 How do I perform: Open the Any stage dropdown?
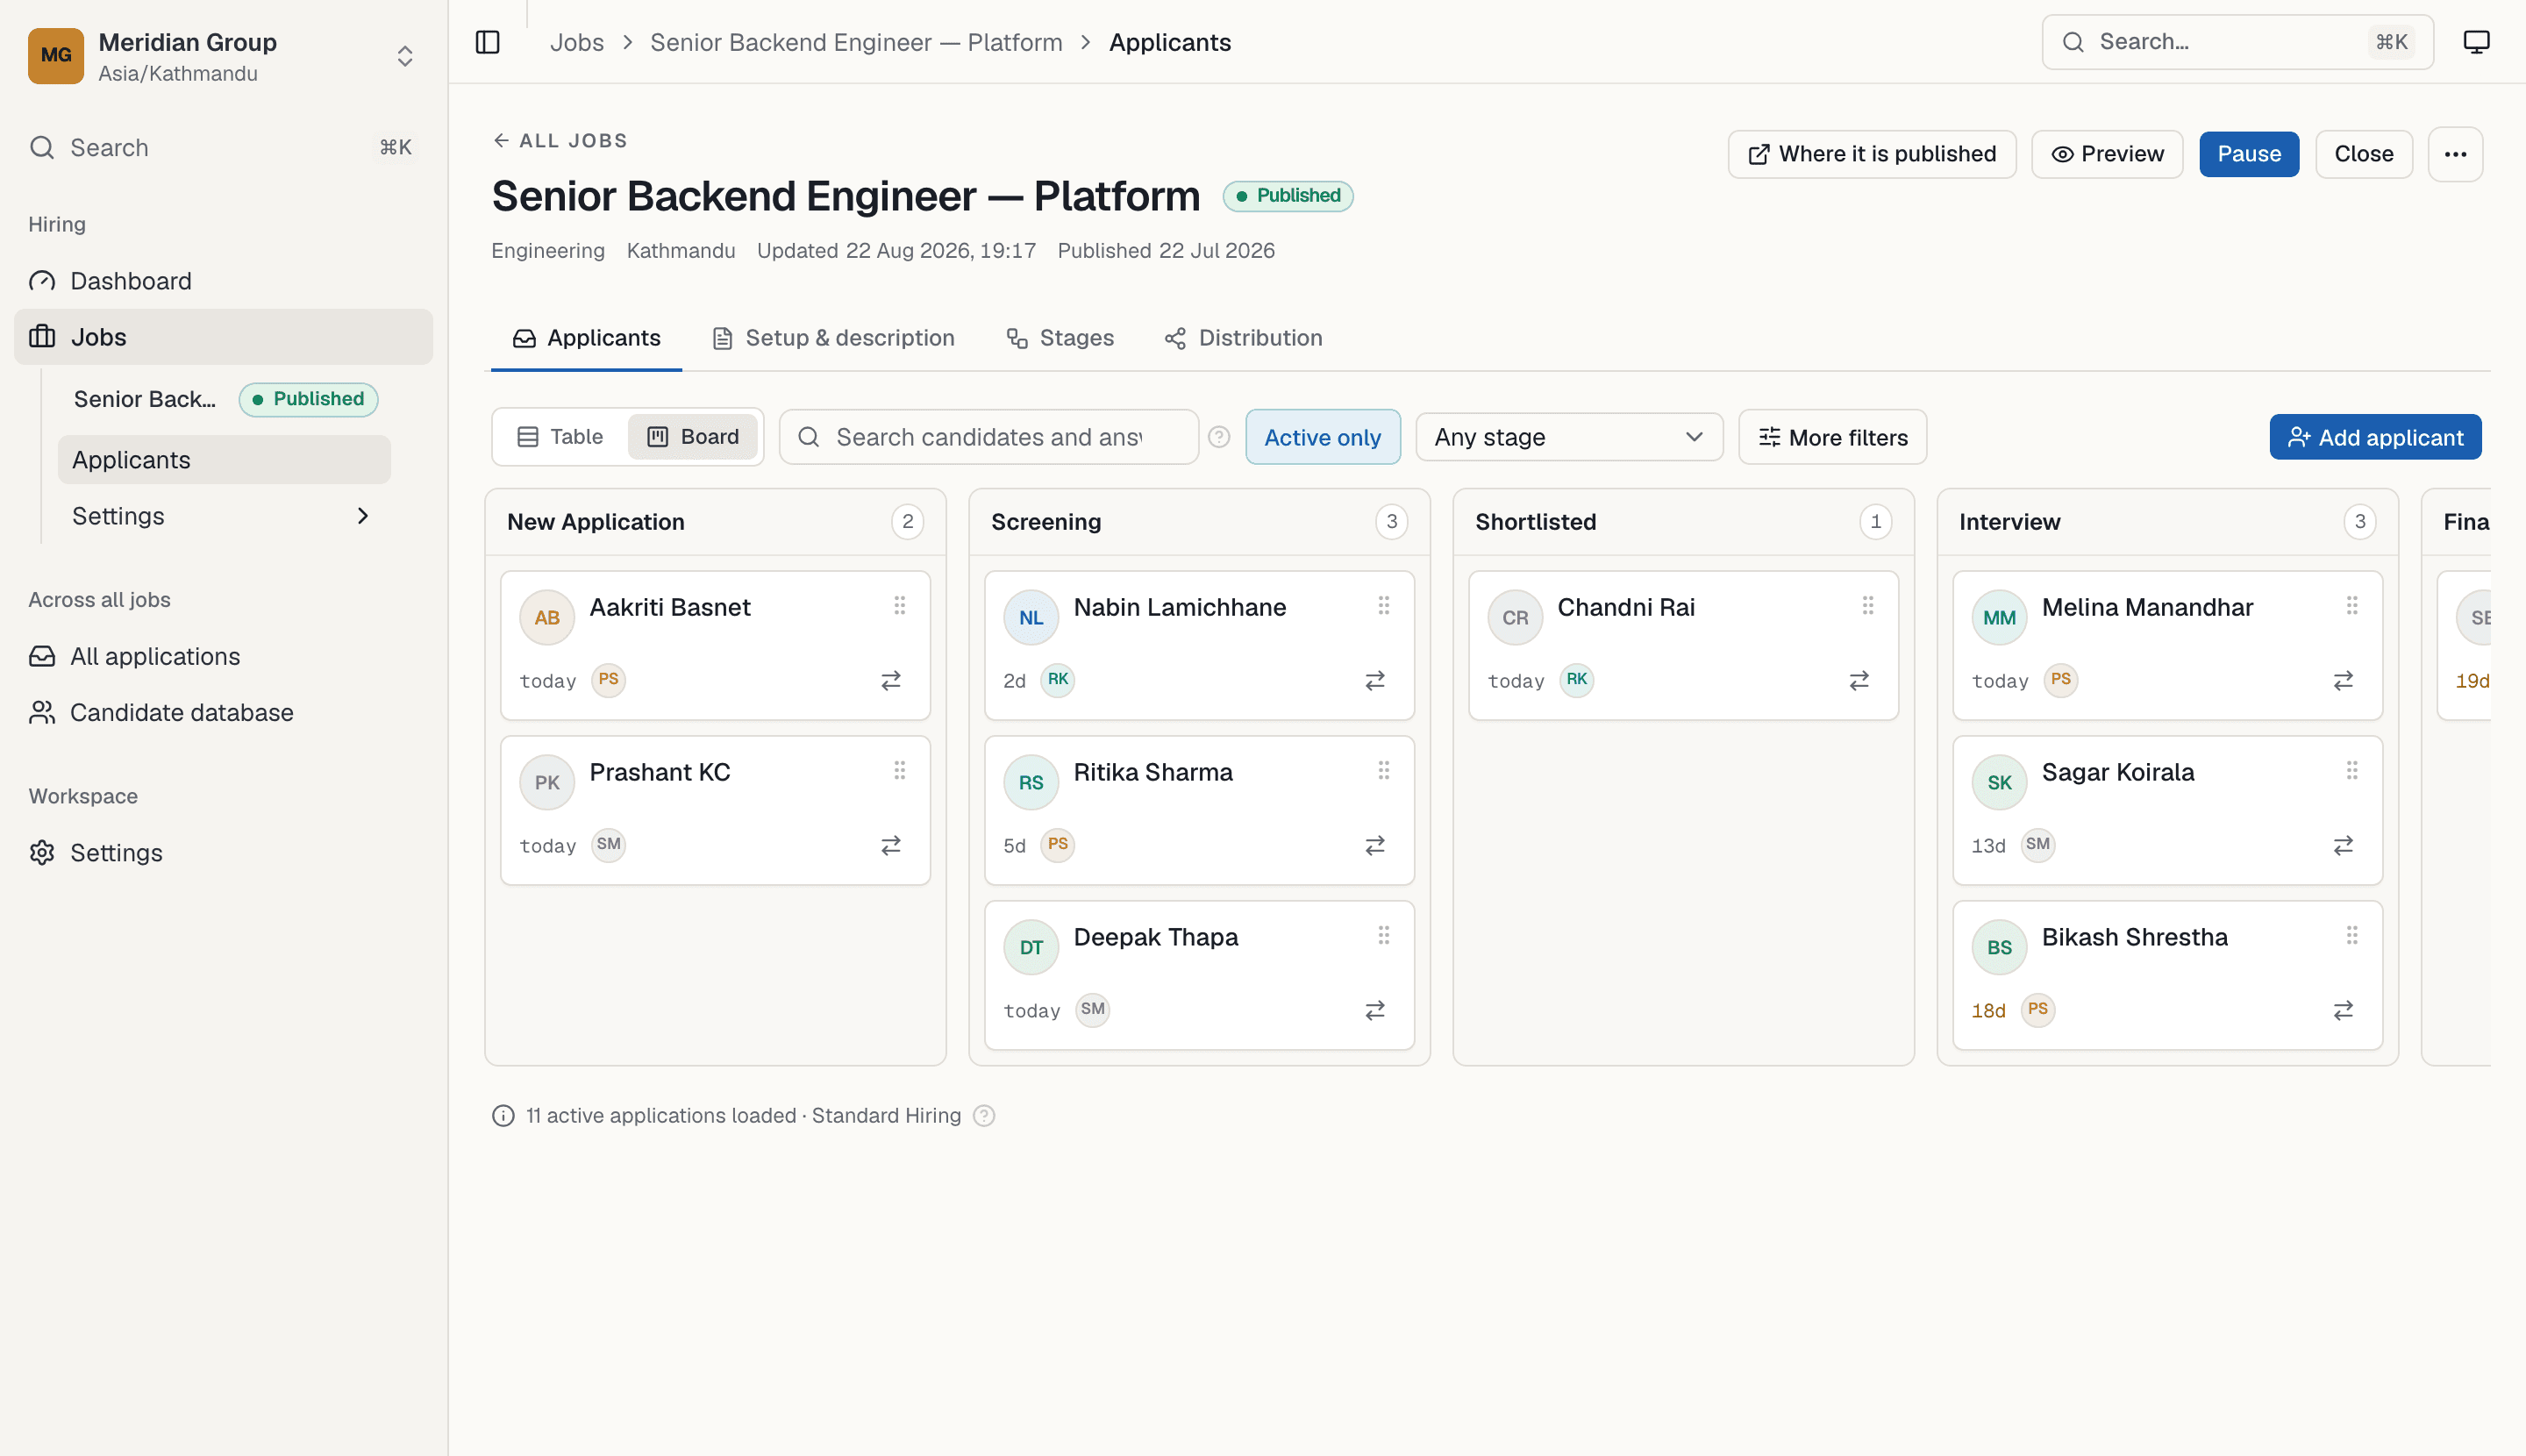click(x=1569, y=437)
